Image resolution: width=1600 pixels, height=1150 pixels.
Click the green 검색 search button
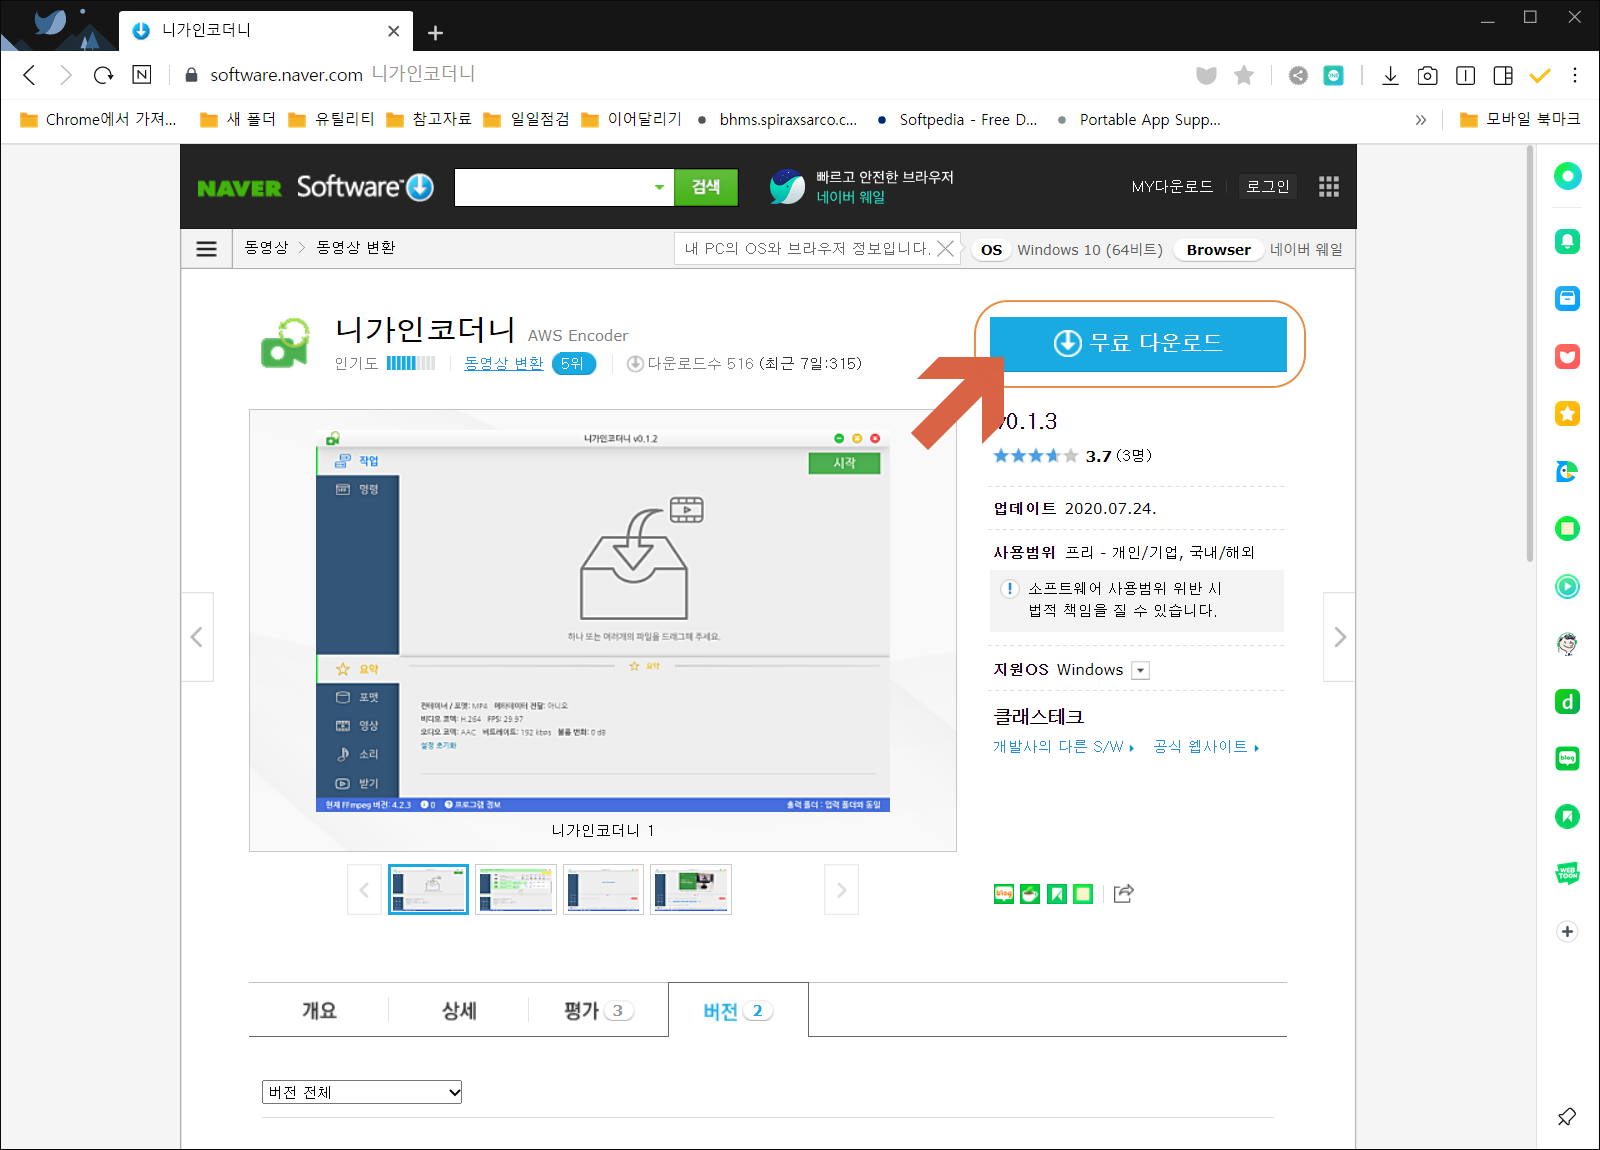[x=706, y=187]
